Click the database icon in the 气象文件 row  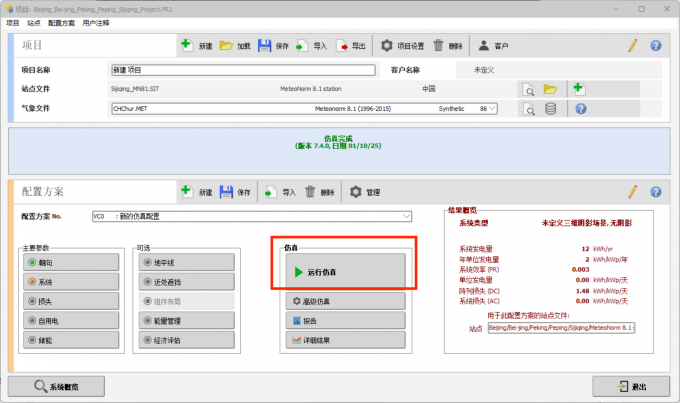[x=550, y=108]
